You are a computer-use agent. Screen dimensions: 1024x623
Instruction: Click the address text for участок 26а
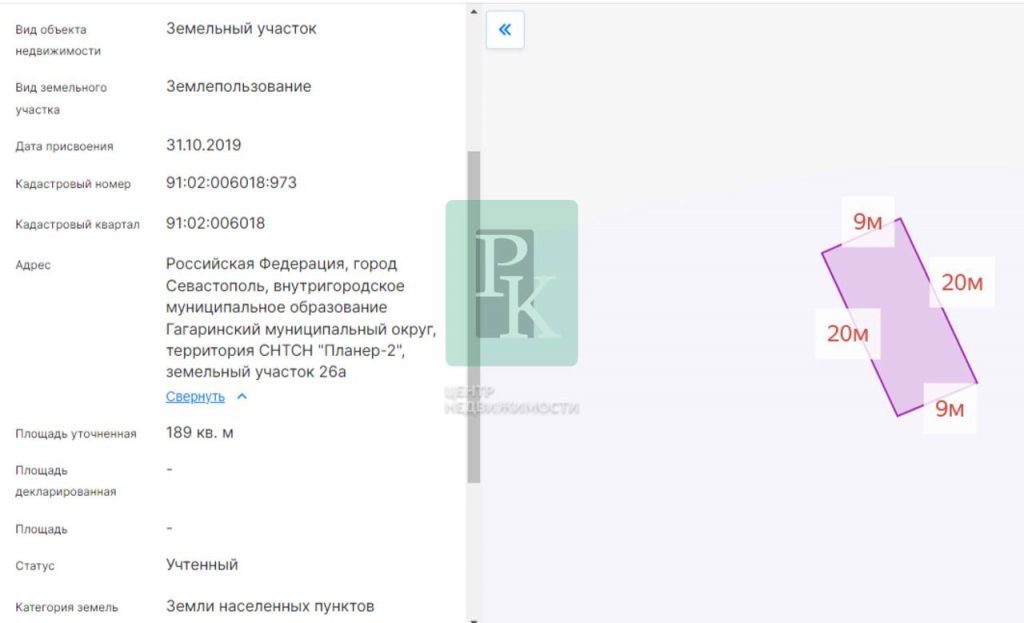301,318
